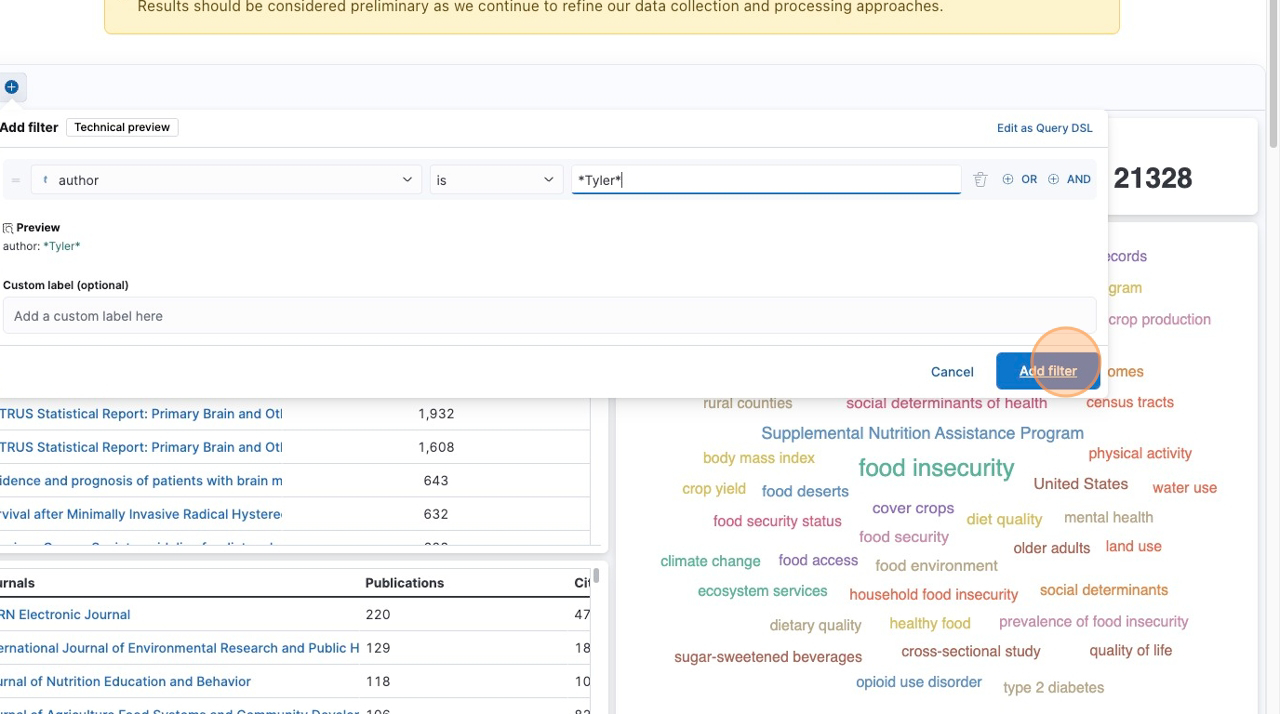Click 'sugar-sweetened beverages' tag
The image size is (1280, 714).
point(768,657)
